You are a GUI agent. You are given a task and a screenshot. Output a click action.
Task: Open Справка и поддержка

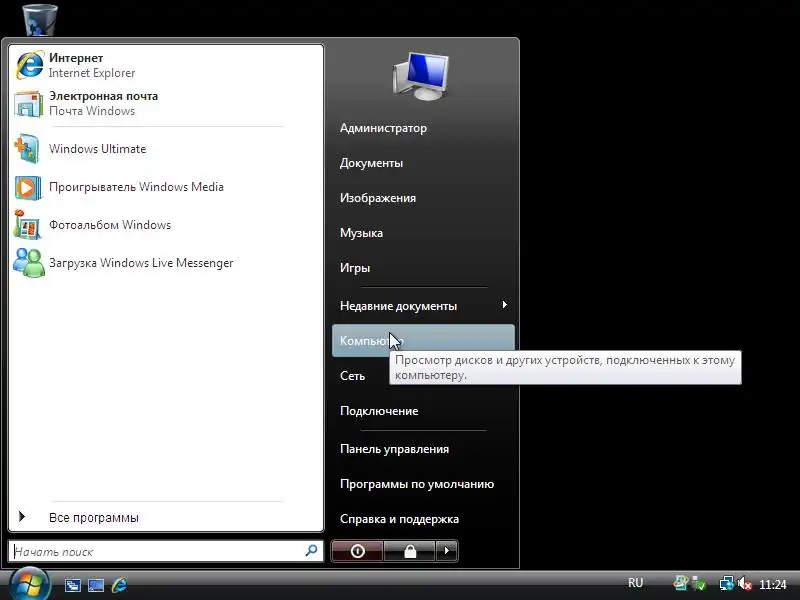pyautogui.click(x=423, y=519)
